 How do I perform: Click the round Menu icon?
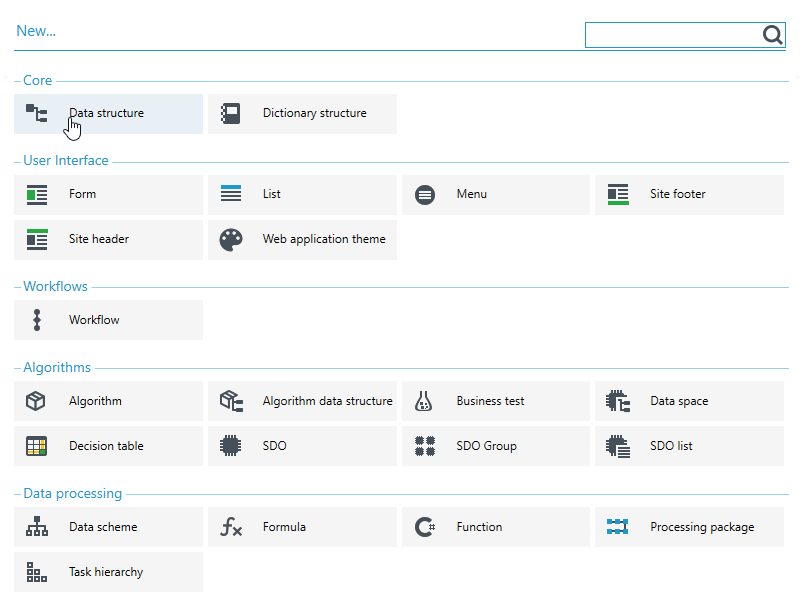click(x=425, y=195)
